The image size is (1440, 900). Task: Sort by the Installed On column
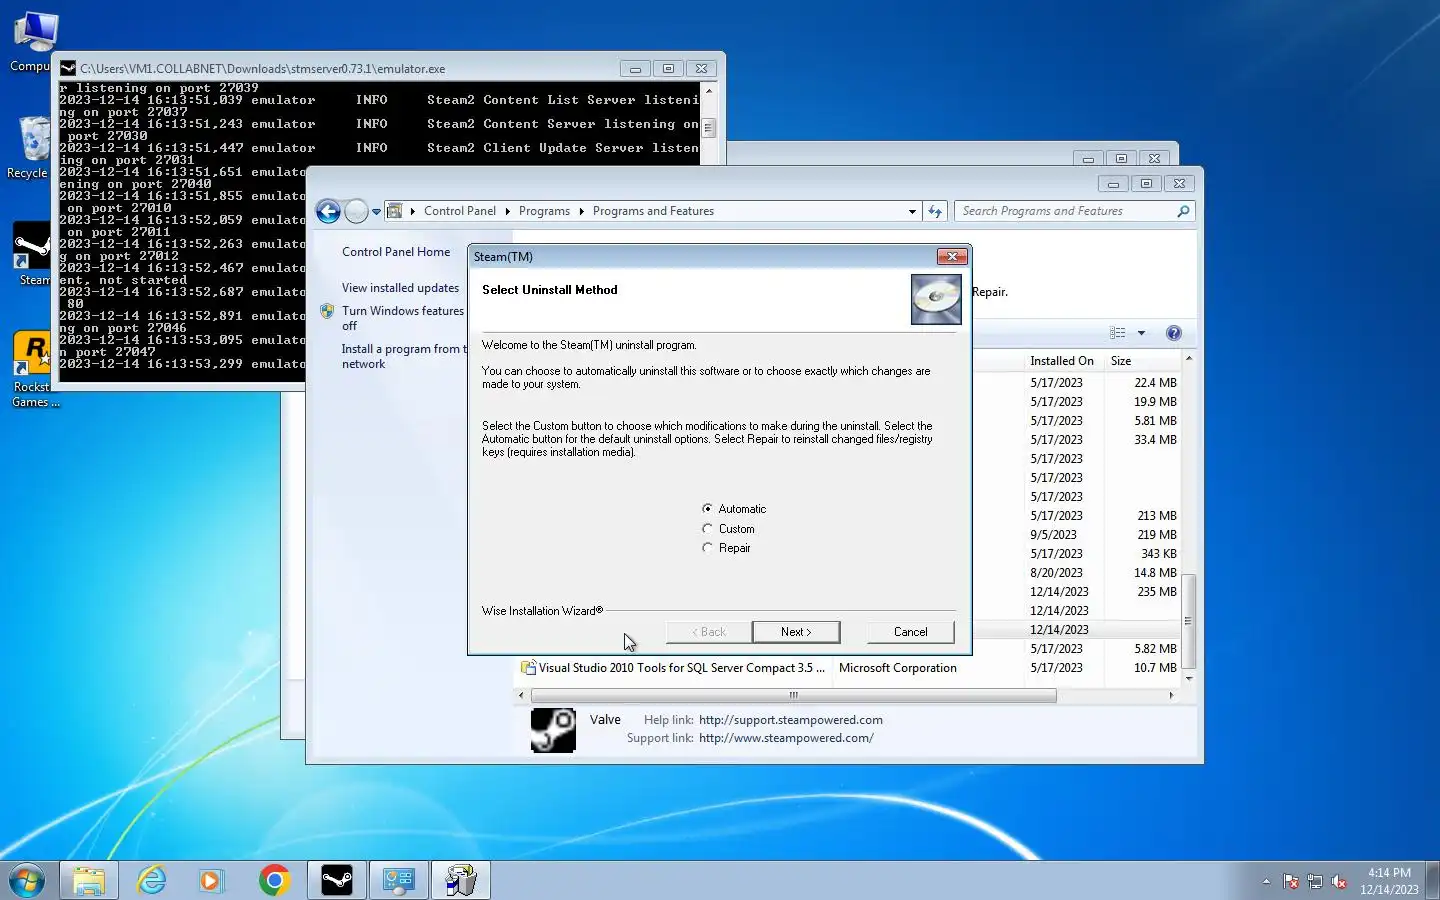point(1062,361)
